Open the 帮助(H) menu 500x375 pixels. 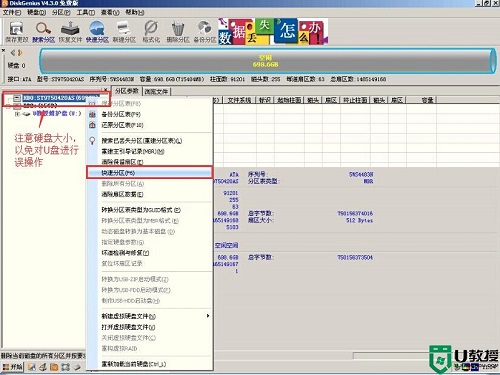pos(135,12)
